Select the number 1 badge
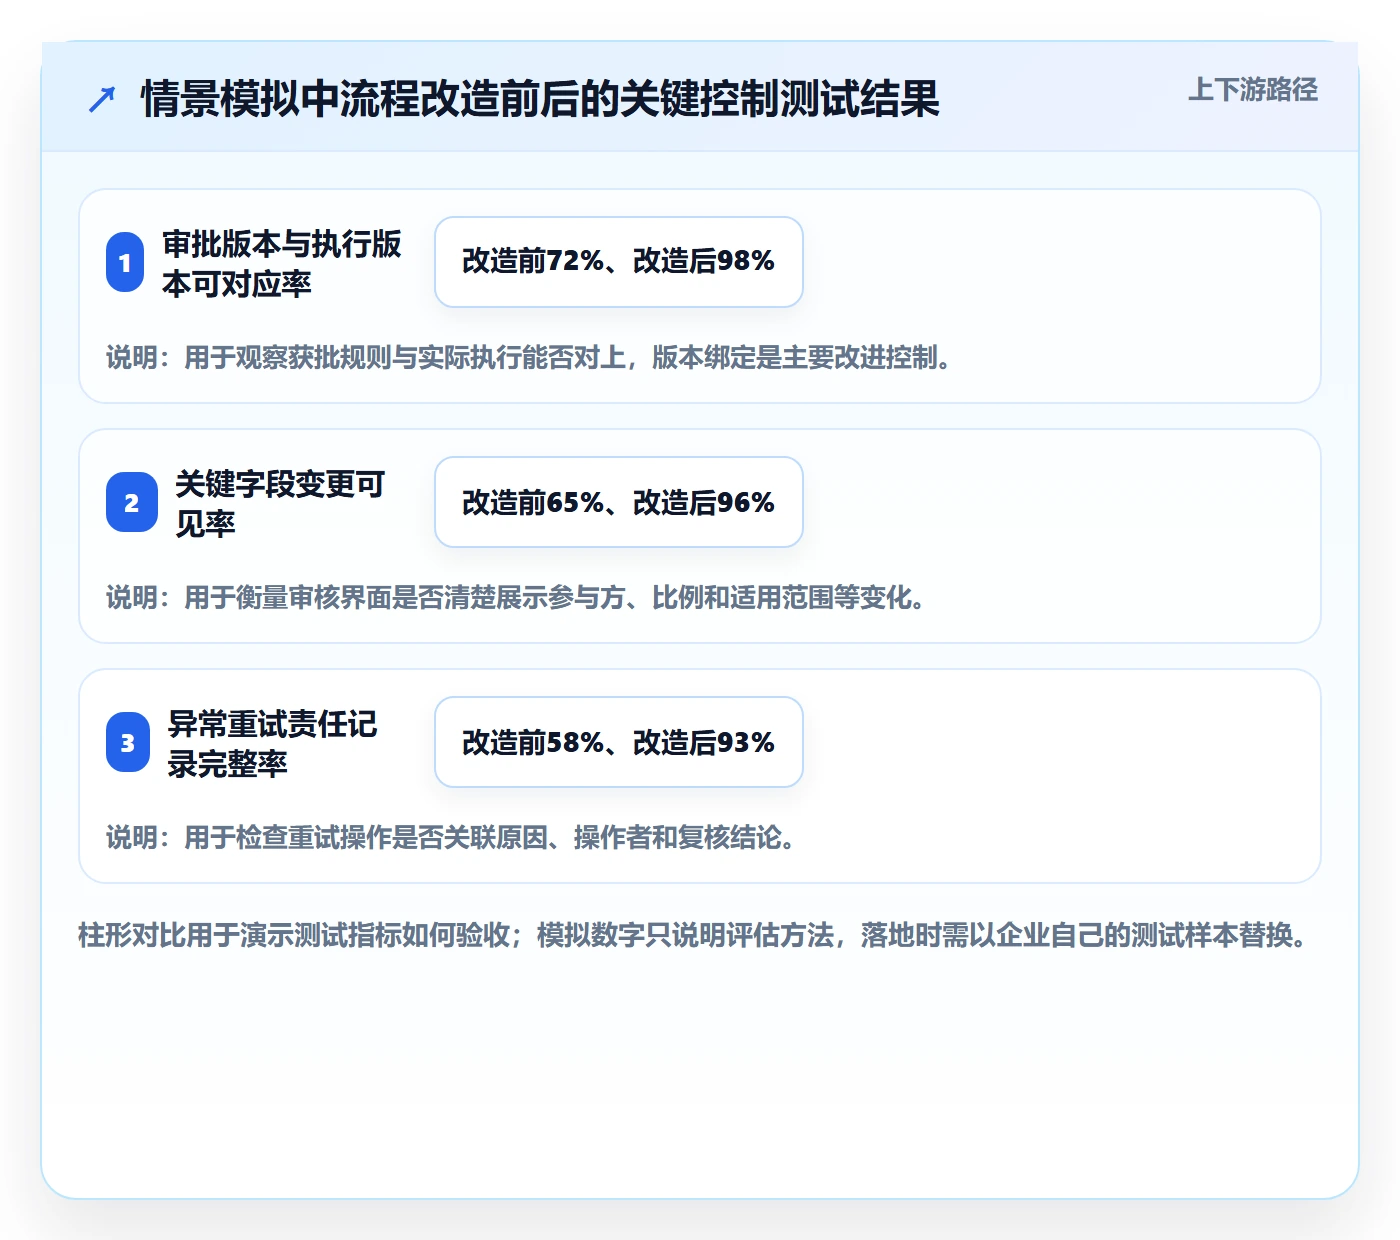Image resolution: width=1400 pixels, height=1240 pixels. click(x=125, y=262)
